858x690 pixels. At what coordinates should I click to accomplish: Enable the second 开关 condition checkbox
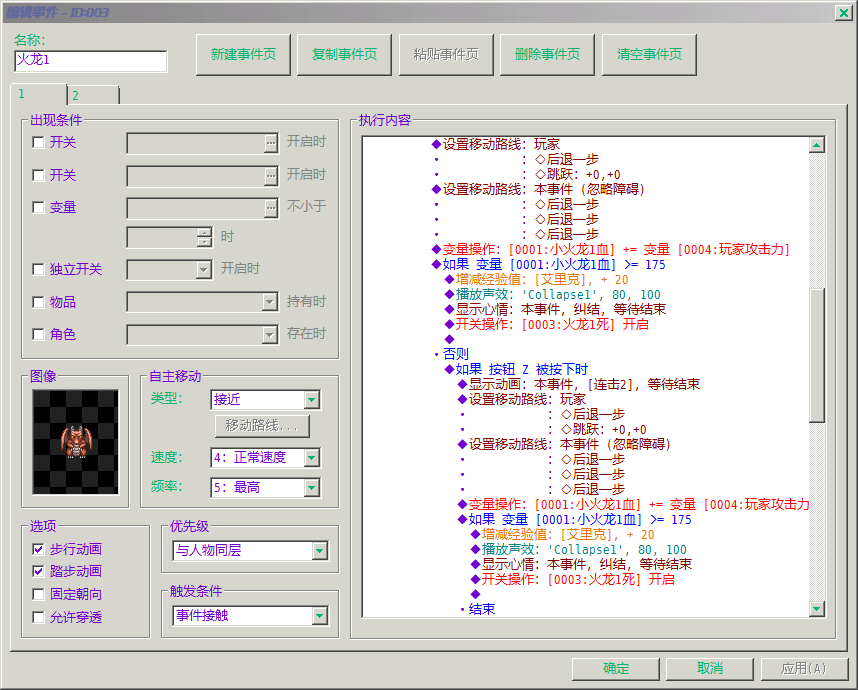(38, 176)
